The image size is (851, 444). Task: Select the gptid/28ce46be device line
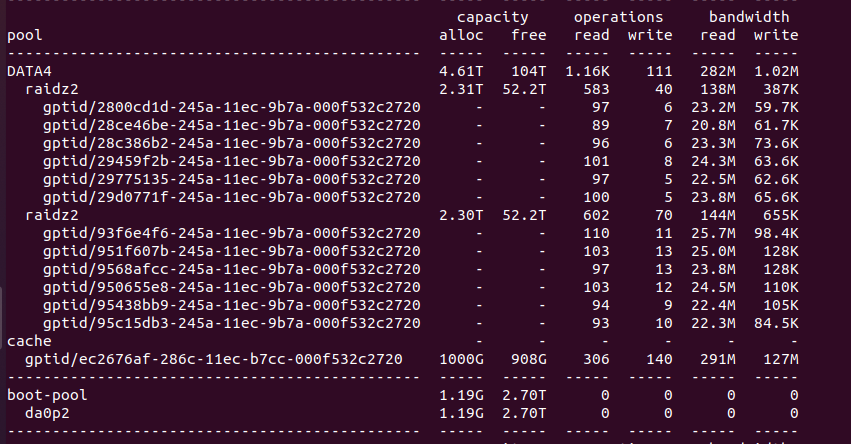[x=232, y=125]
